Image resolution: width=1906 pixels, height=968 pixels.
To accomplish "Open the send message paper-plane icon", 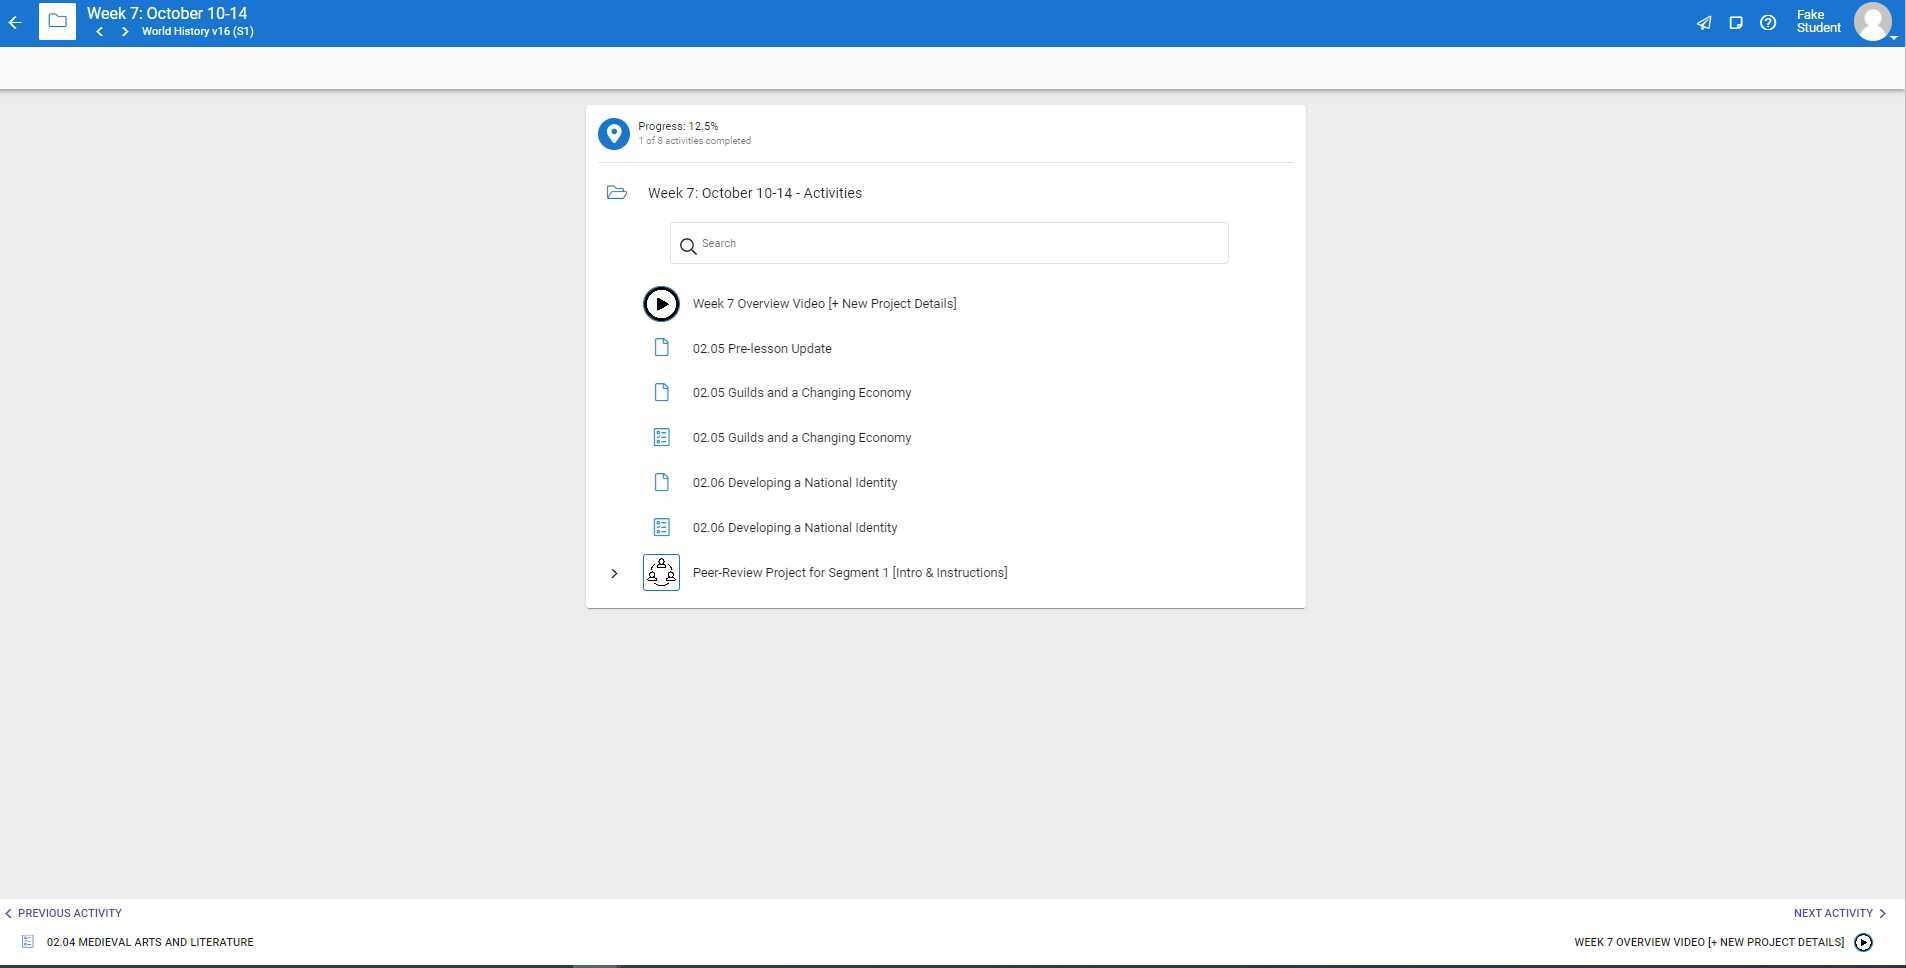I will point(1704,23).
